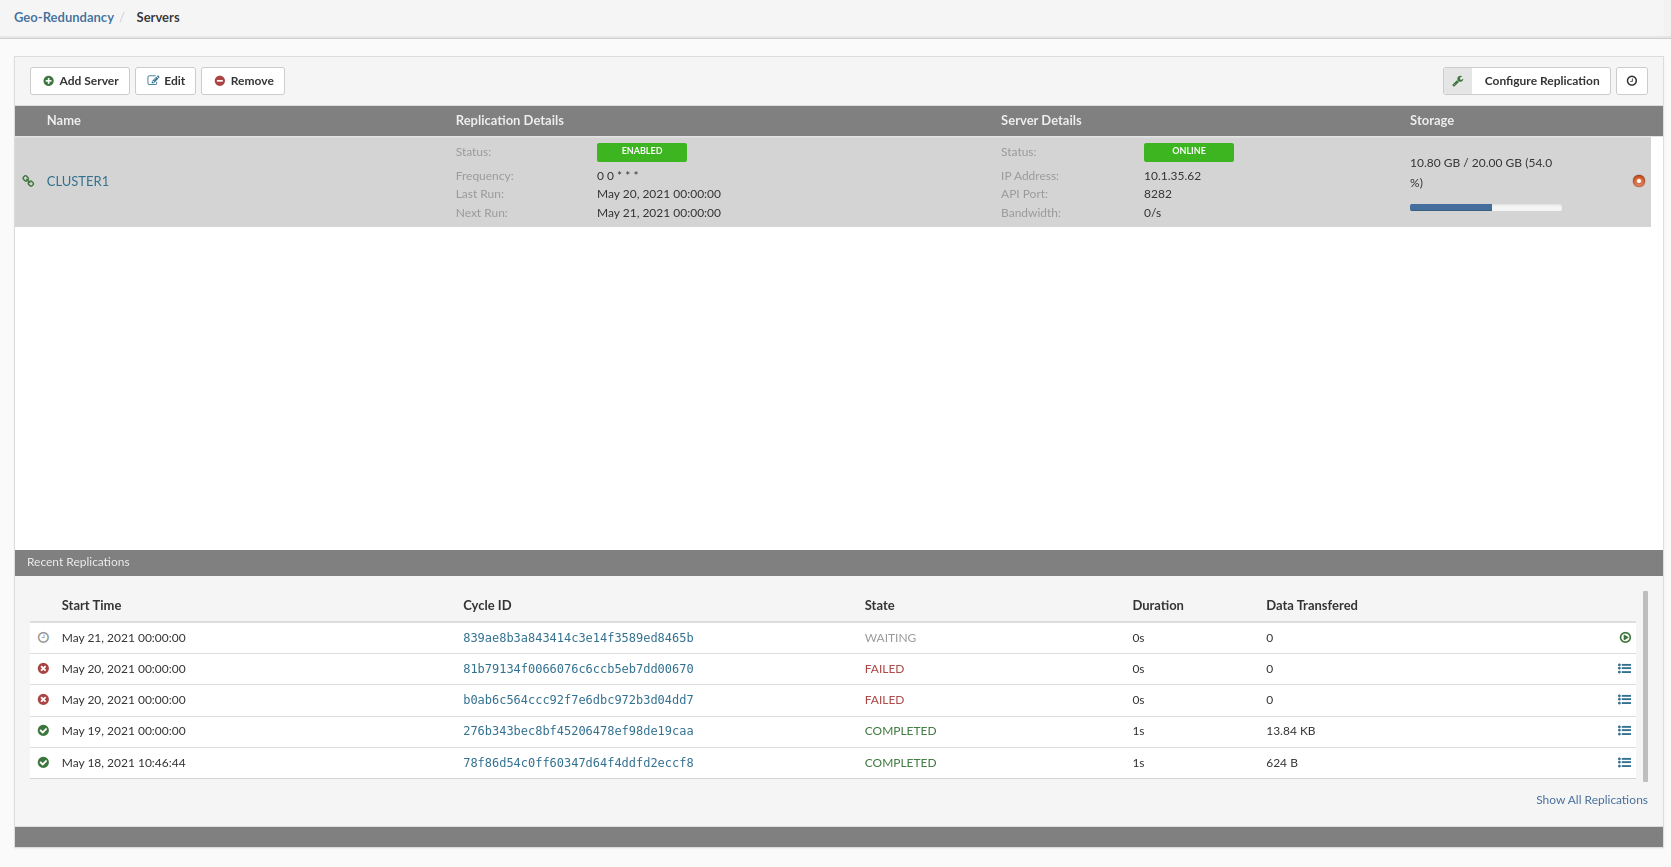Open details list icon for May 19 replication
1671x867 pixels.
[1624, 731]
